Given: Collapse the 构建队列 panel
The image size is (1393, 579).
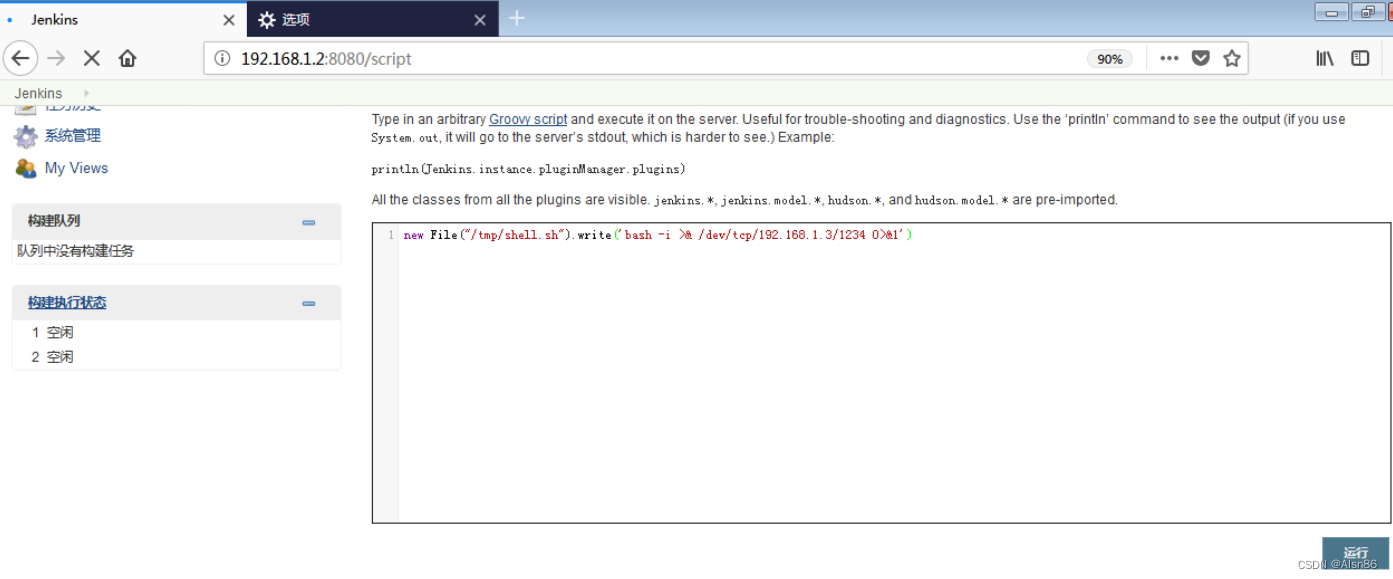Looking at the screenshot, I should tap(309, 222).
